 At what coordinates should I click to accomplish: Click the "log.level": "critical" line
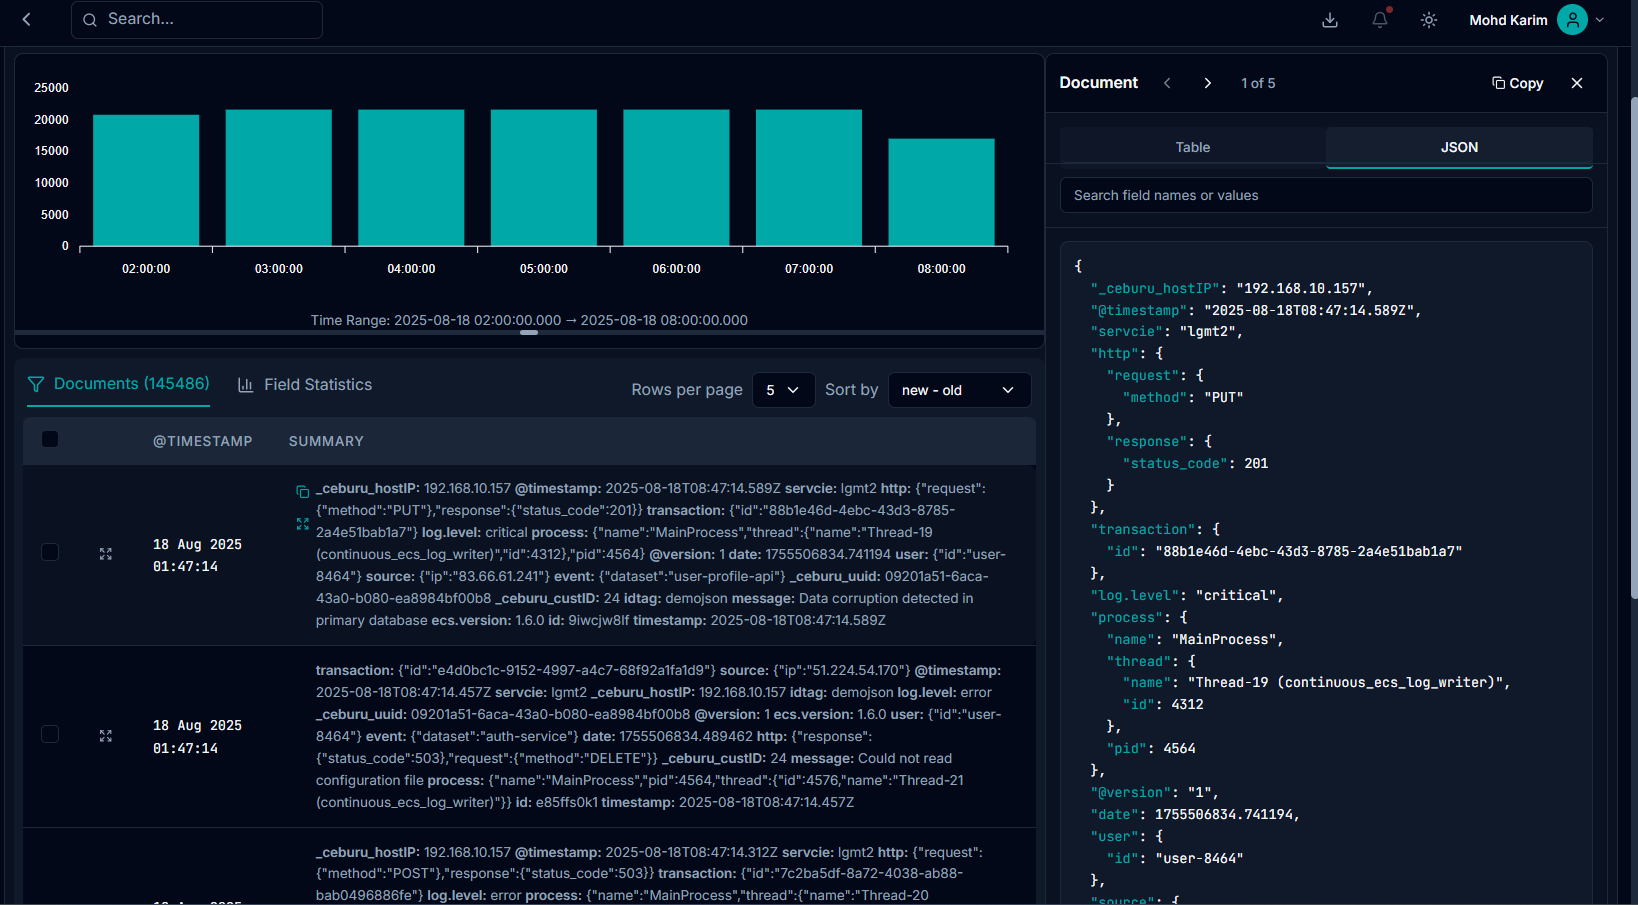click(1187, 595)
